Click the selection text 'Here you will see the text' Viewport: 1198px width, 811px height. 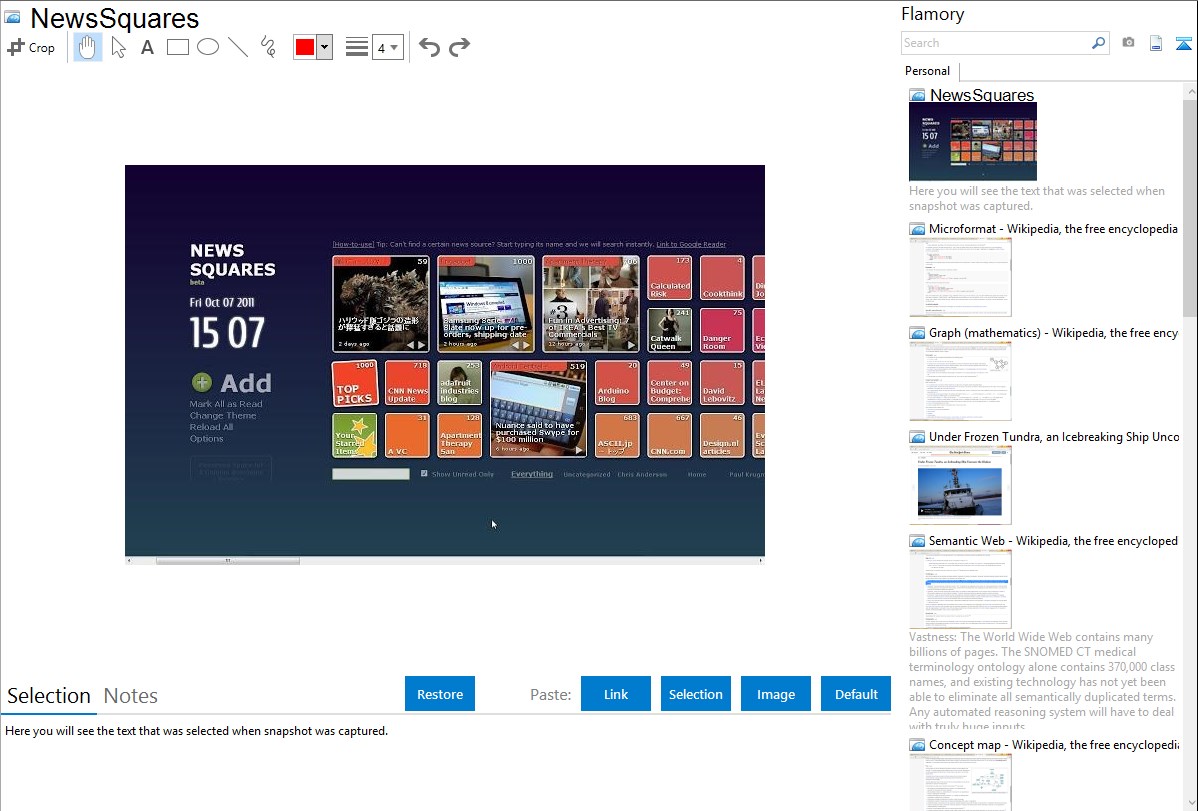(196, 731)
